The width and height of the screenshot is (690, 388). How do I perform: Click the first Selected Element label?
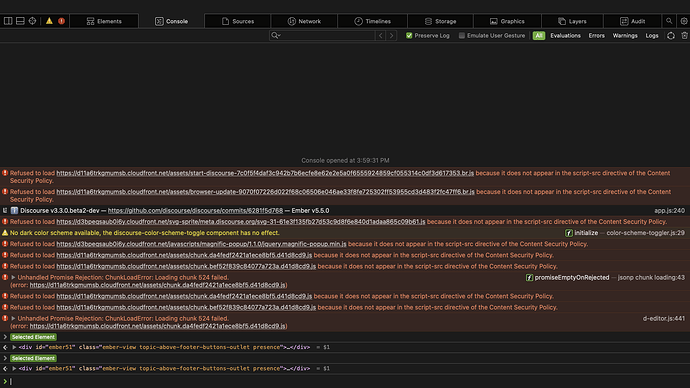coord(33,337)
